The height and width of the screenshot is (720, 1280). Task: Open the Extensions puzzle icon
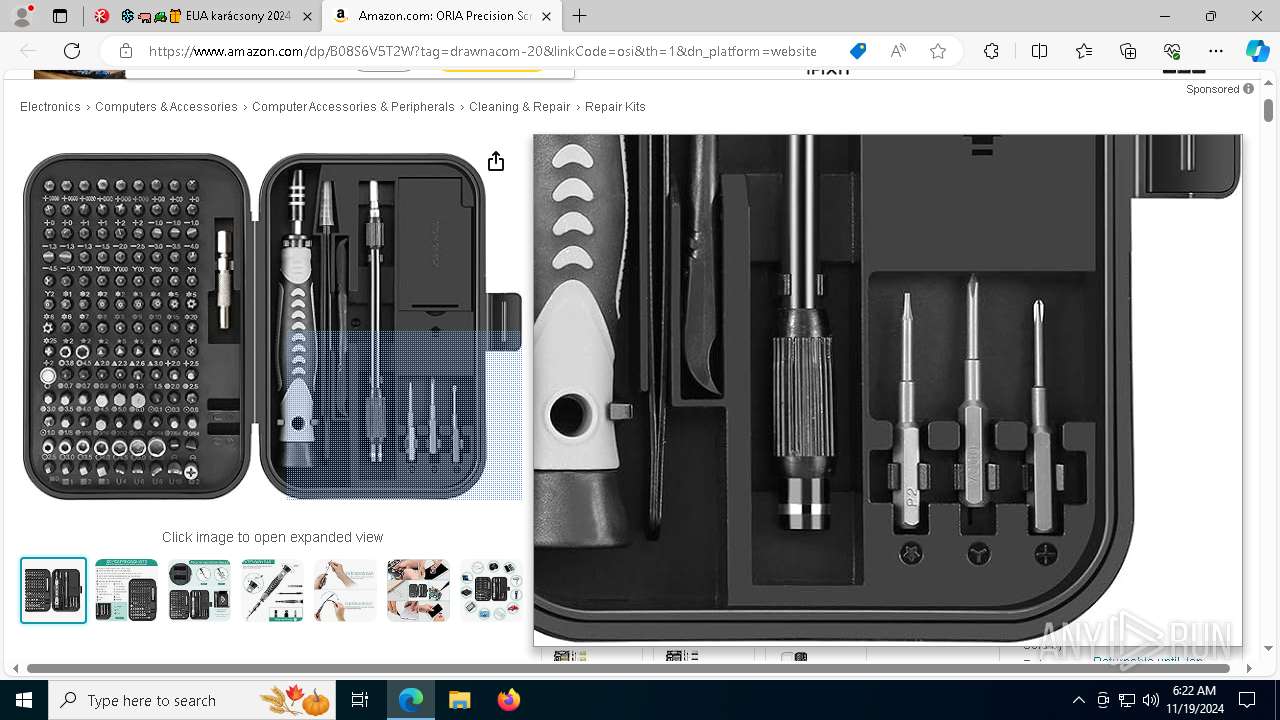(991, 51)
